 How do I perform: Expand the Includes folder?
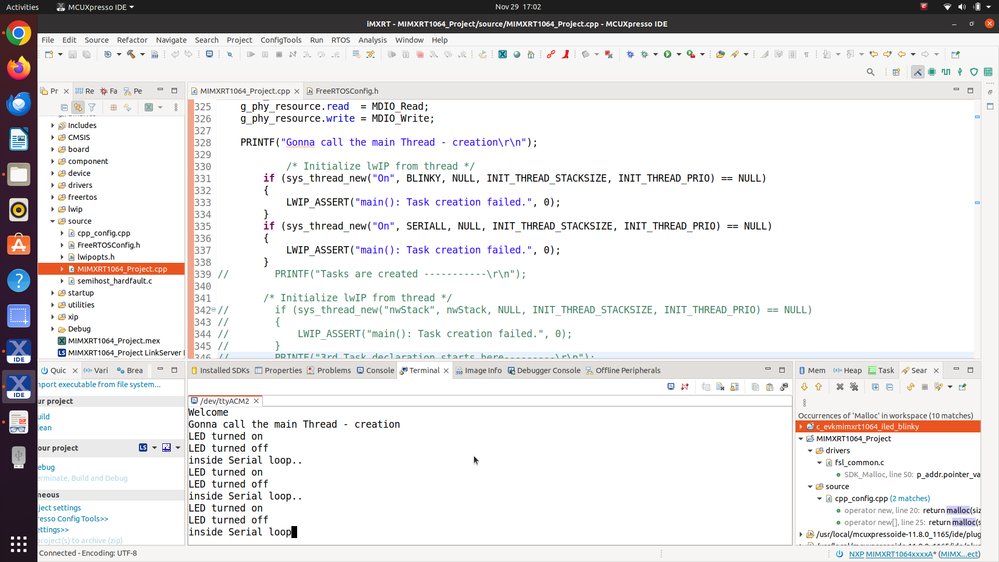pos(53,126)
